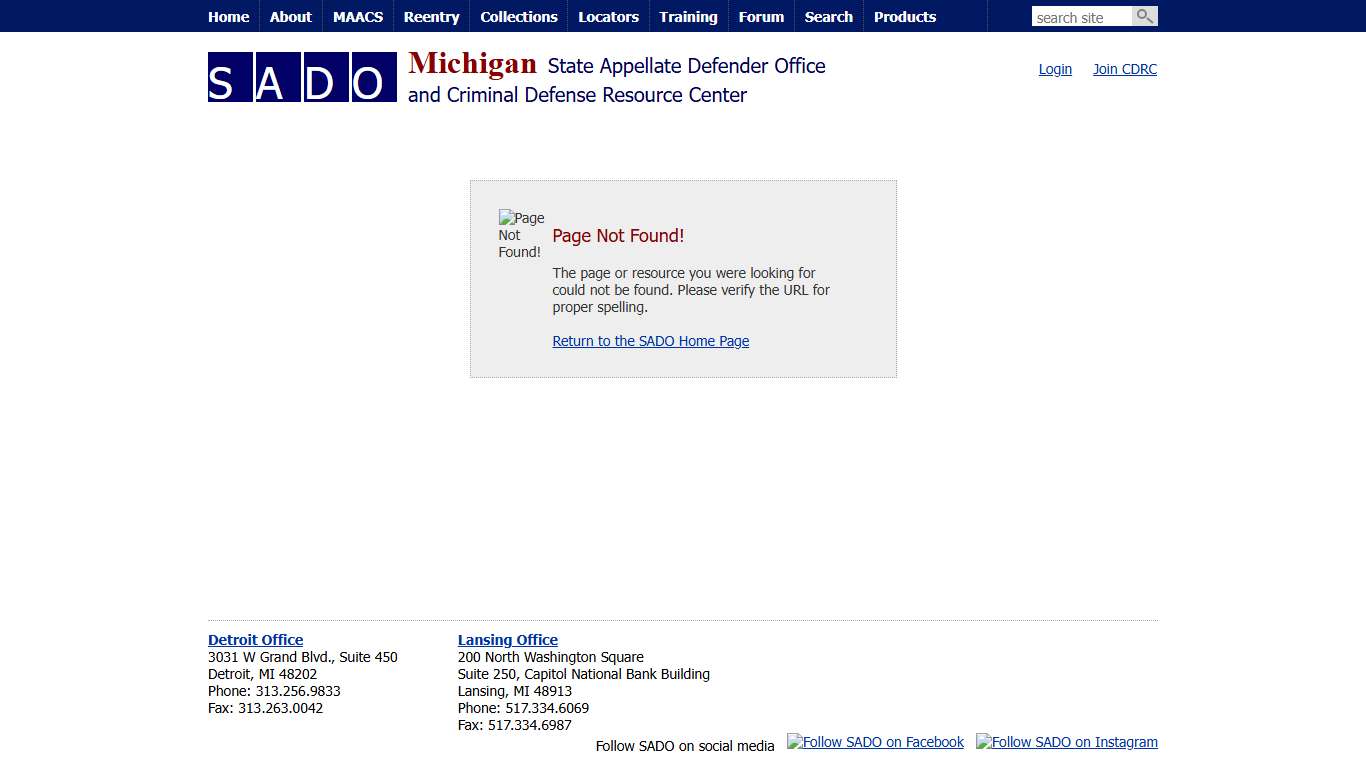Open the Locators menu item
The height and width of the screenshot is (768, 1366).
pyautogui.click(x=608, y=16)
